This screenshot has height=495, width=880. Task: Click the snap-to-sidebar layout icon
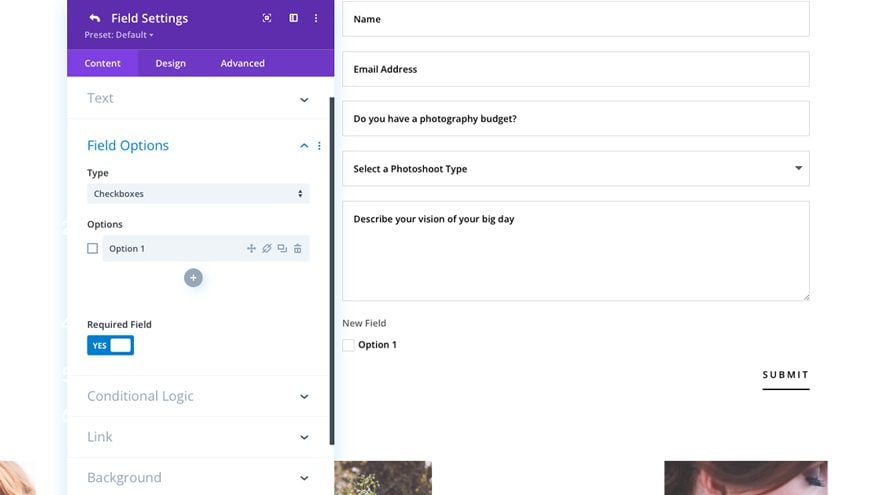tap(293, 18)
